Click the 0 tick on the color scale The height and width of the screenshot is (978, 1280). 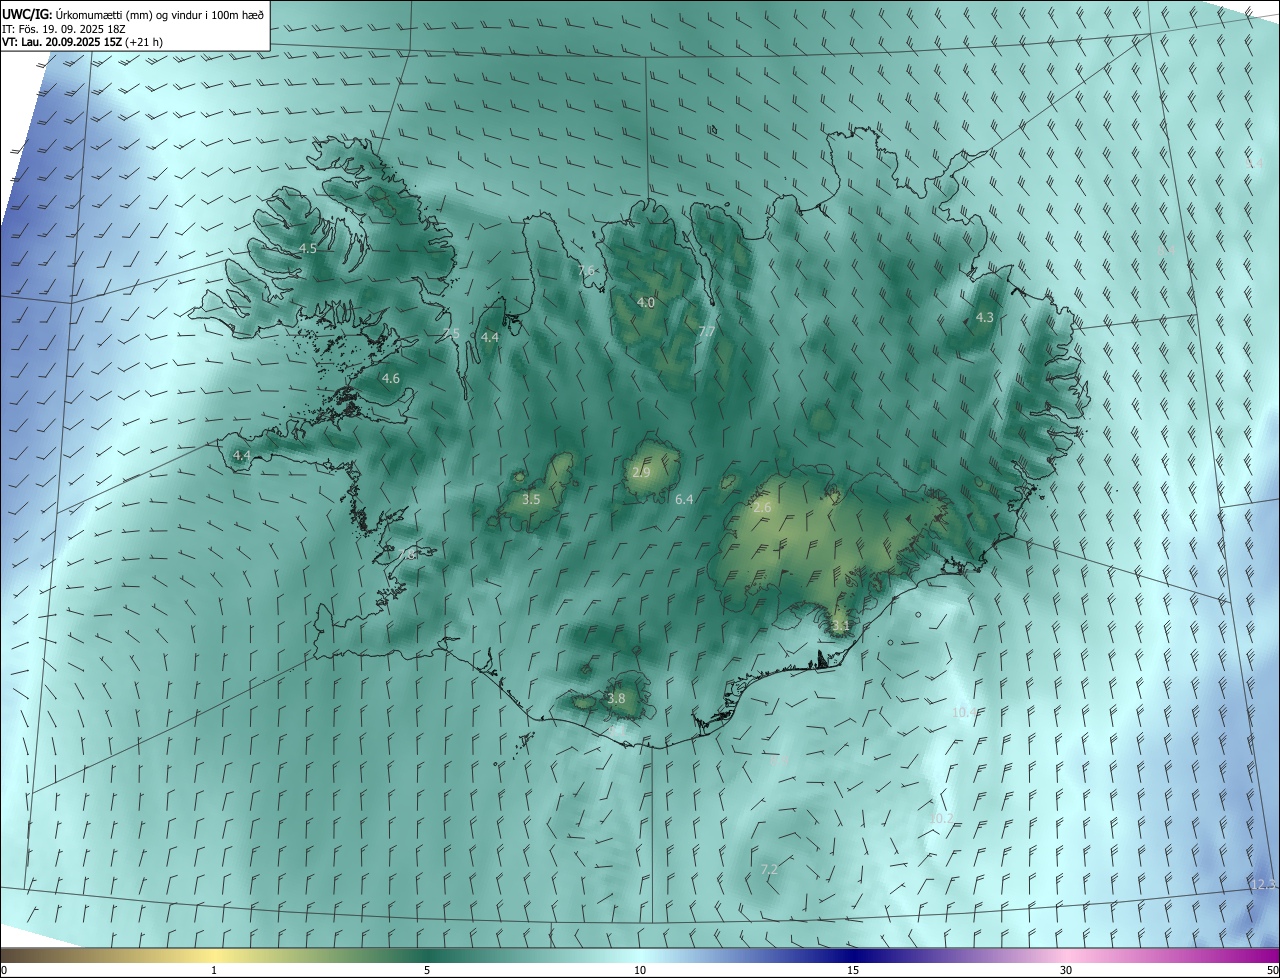[x=4, y=970]
